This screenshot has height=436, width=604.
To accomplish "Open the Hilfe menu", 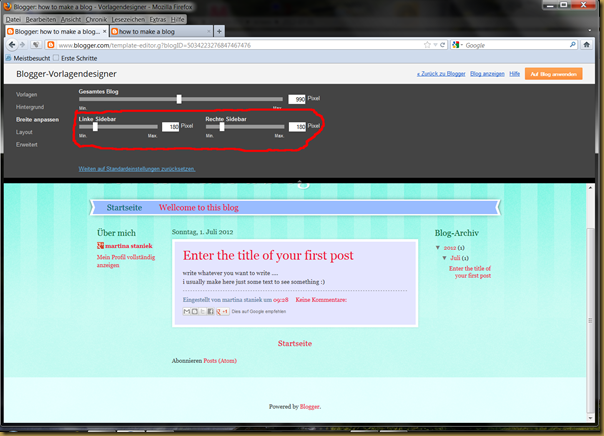I will point(177,19).
